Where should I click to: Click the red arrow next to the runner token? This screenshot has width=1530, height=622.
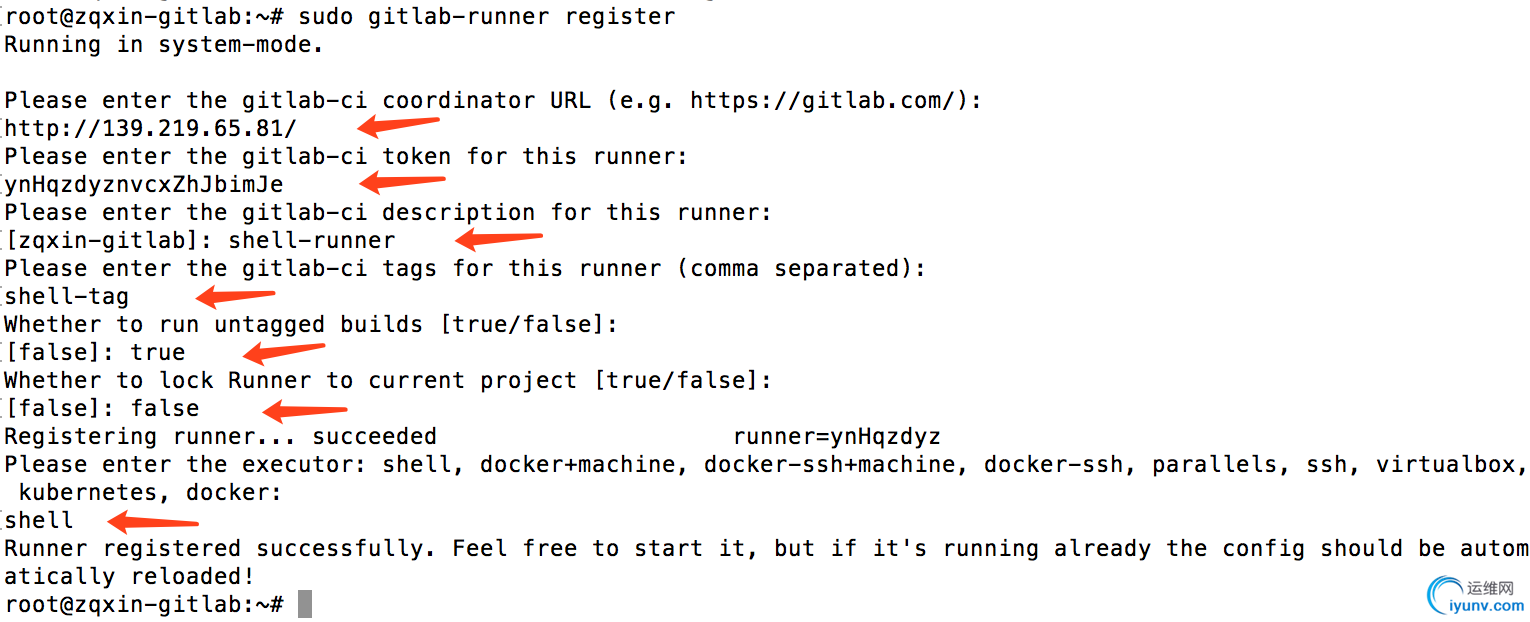(x=402, y=182)
